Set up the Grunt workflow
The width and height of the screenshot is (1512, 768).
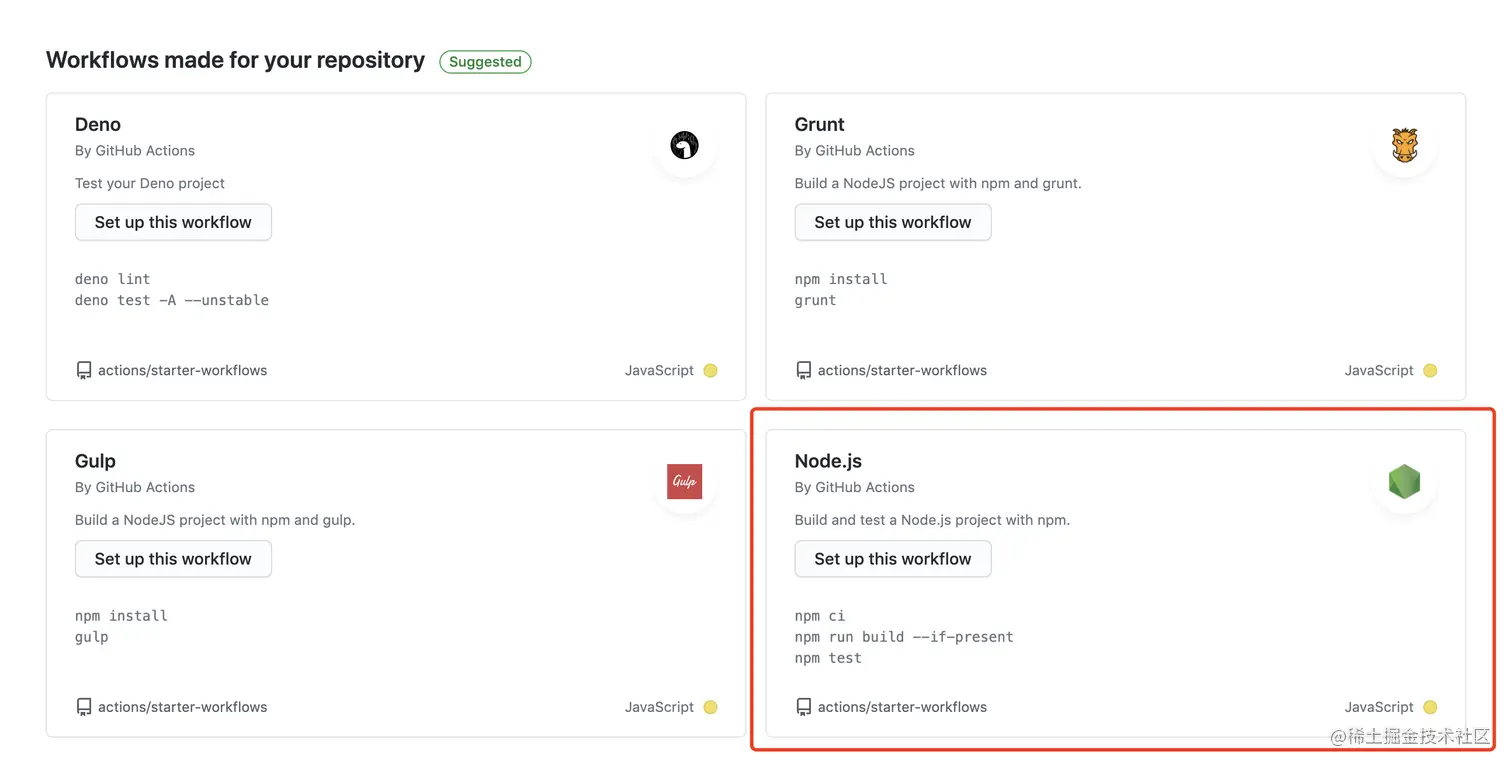coord(892,222)
